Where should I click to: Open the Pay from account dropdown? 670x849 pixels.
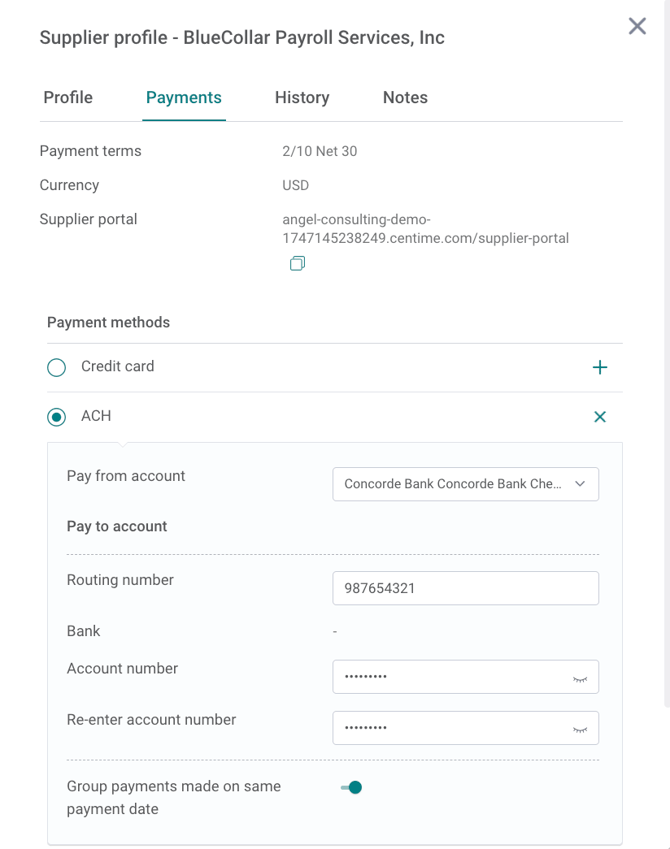pos(465,484)
